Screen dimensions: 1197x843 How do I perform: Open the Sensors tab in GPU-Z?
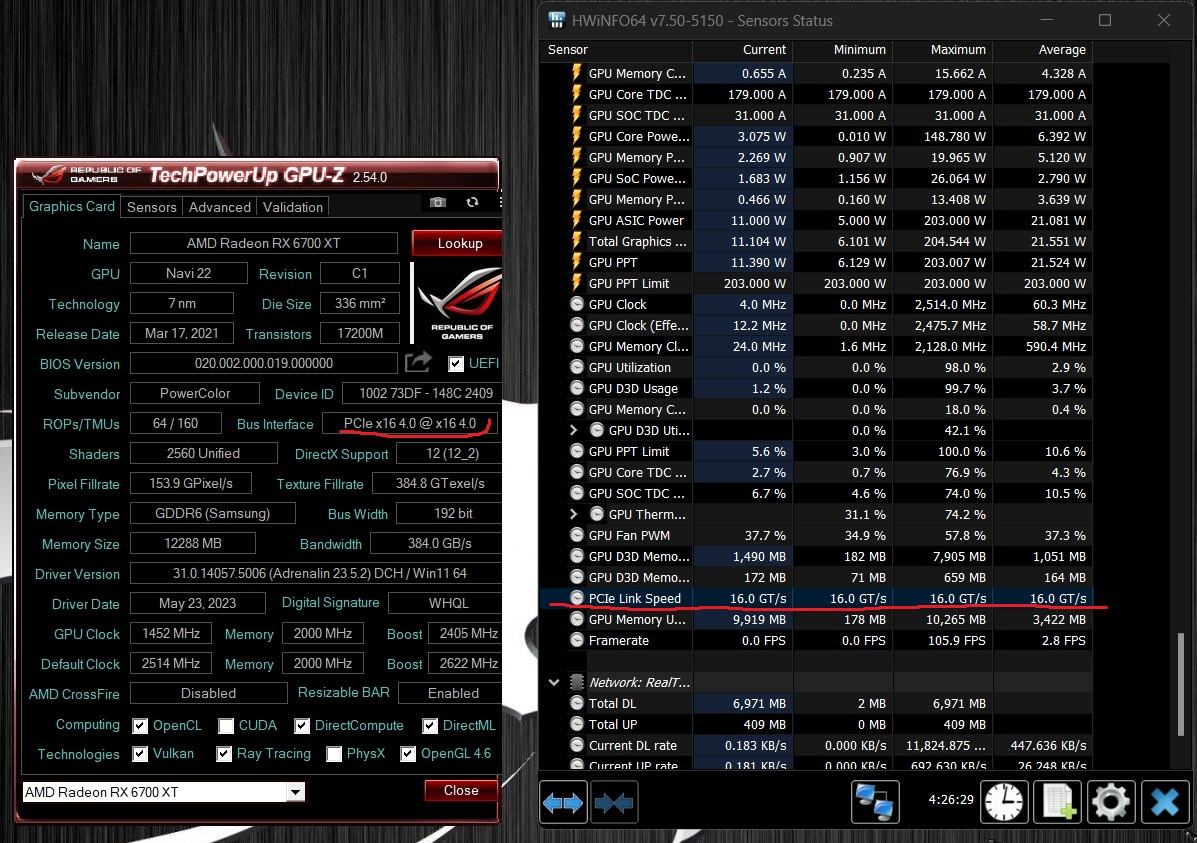pos(151,207)
